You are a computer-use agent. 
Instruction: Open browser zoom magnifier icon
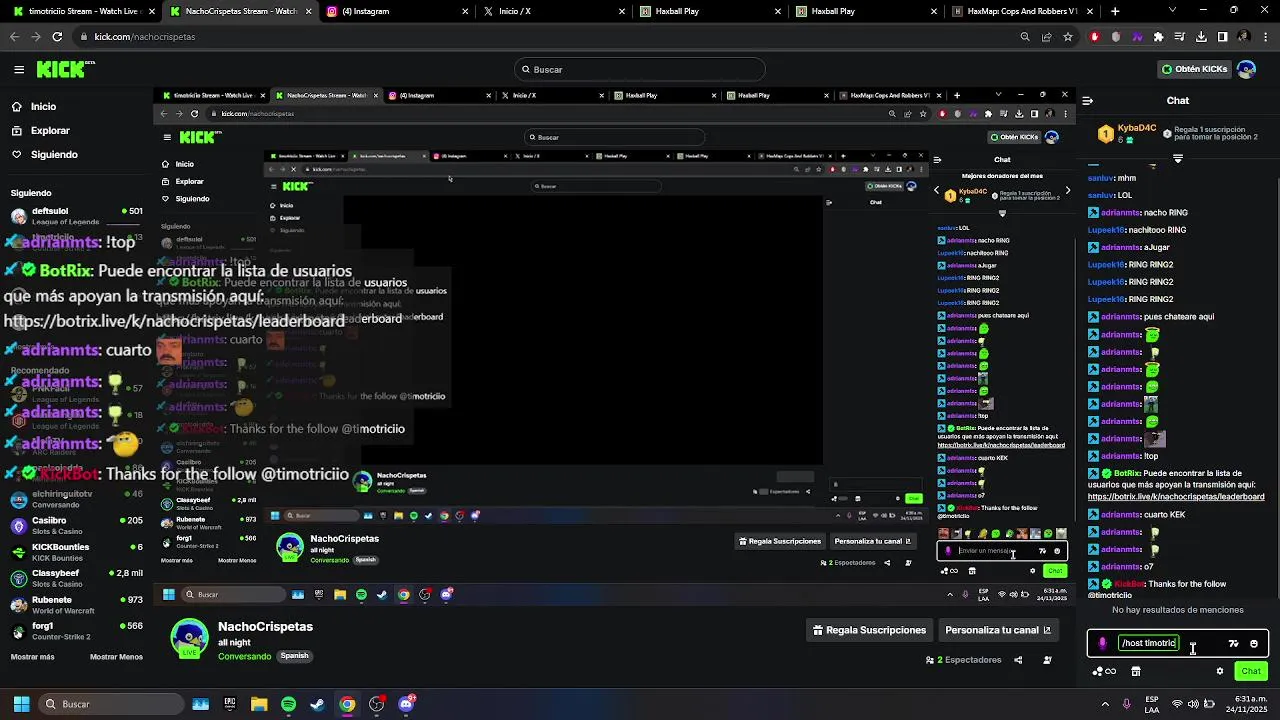[1025, 36]
